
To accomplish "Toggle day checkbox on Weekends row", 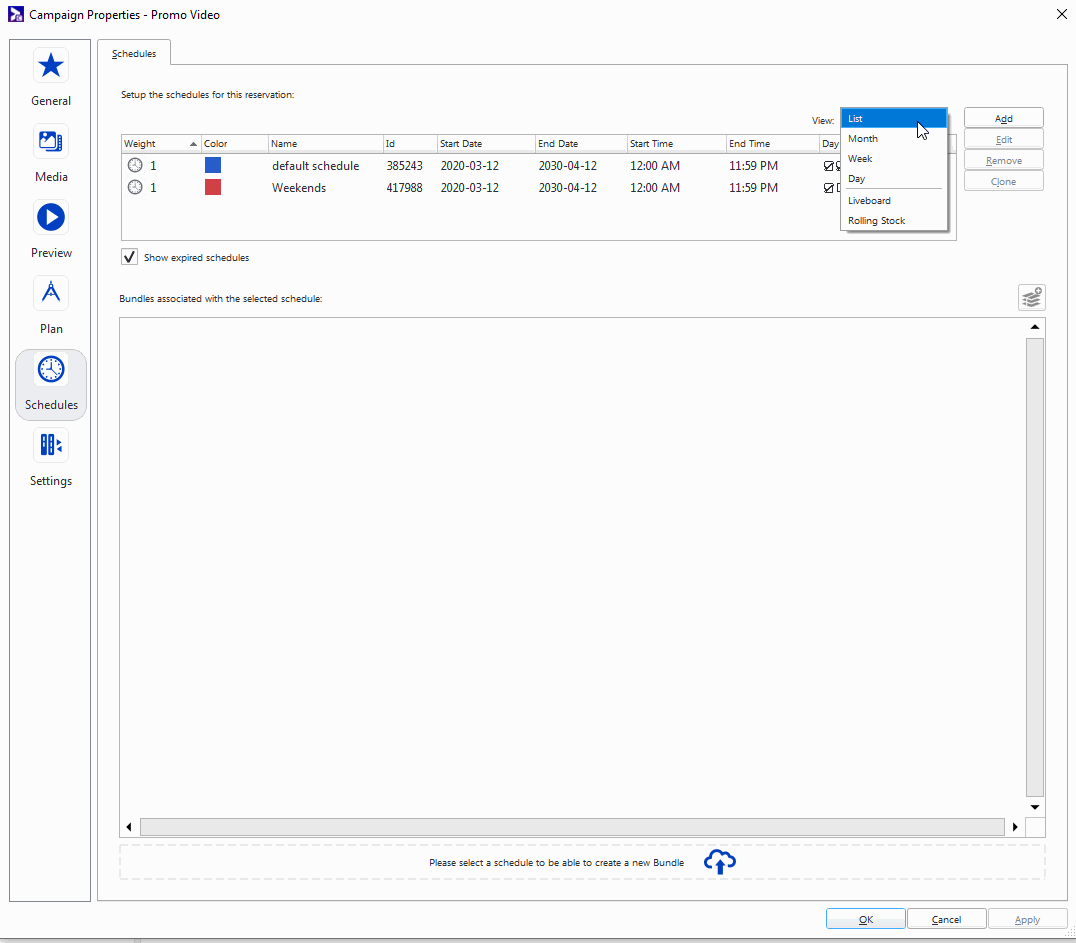I will tap(829, 188).
